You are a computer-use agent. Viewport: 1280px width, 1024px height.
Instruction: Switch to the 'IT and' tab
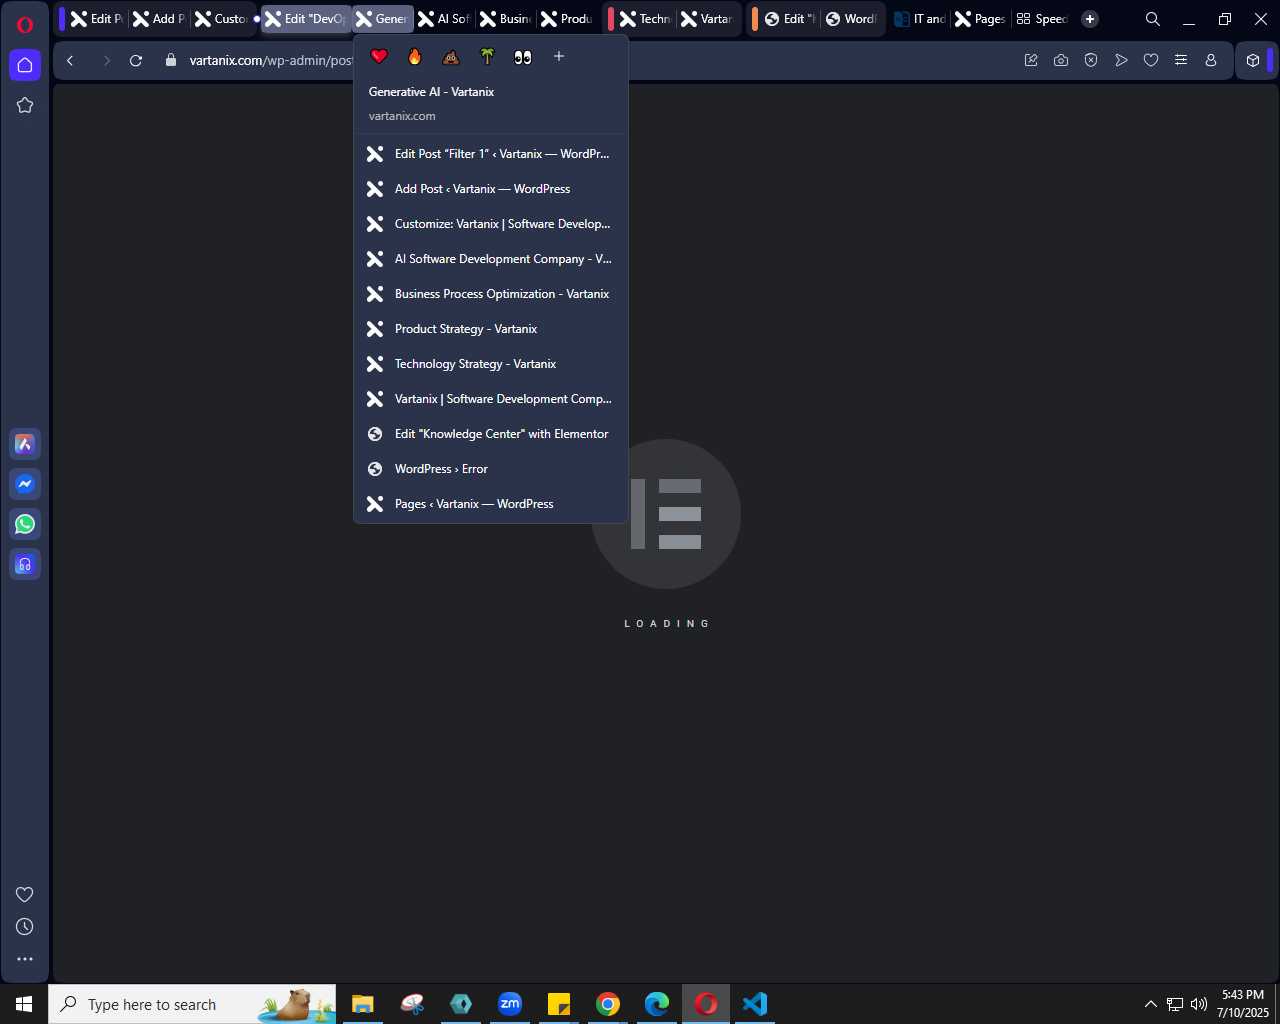(x=920, y=19)
